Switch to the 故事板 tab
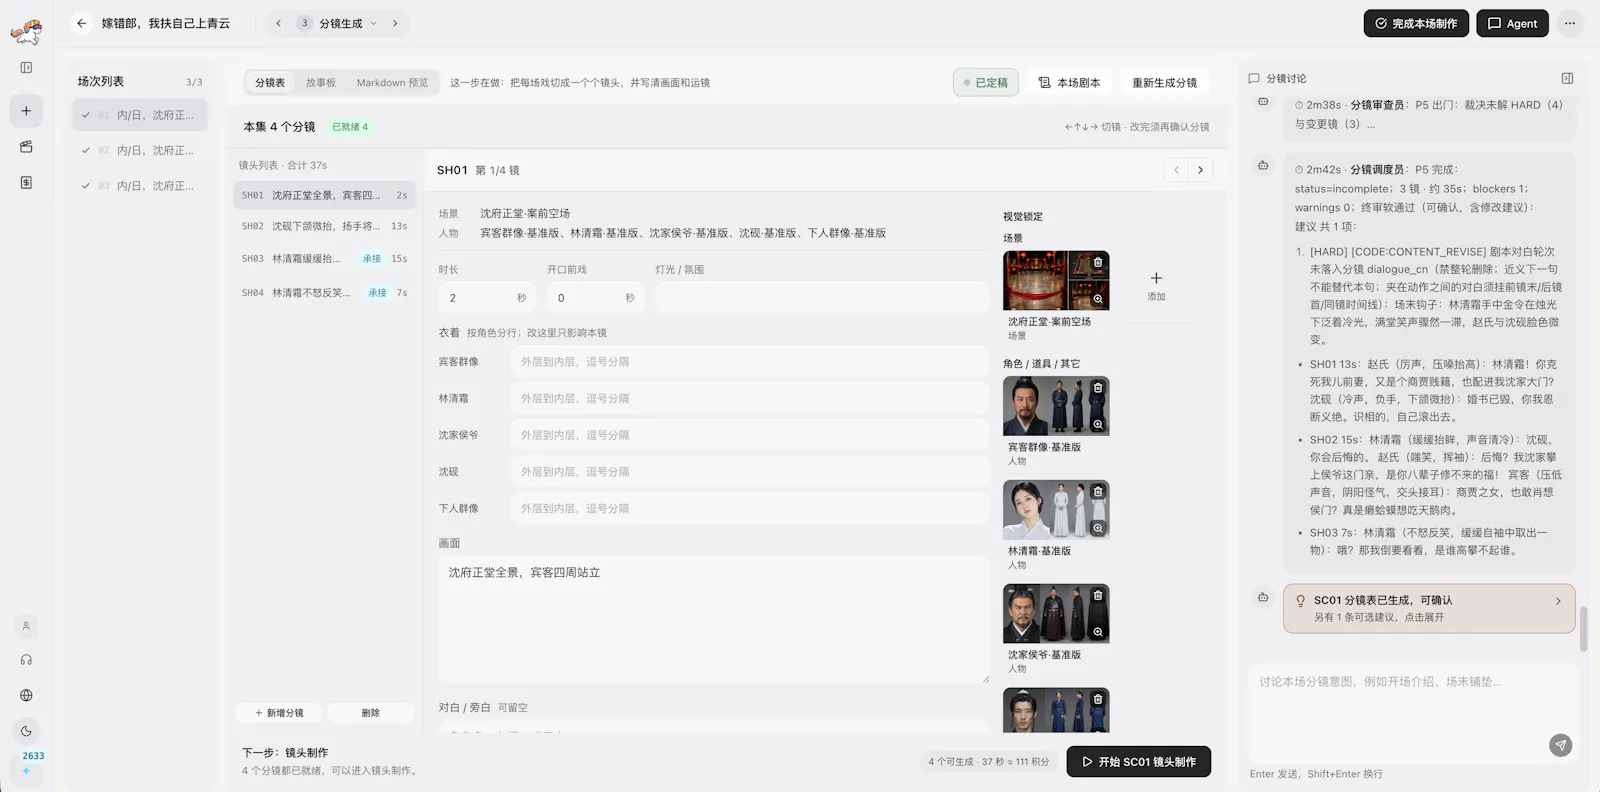The width and height of the screenshot is (1600, 792). click(321, 82)
